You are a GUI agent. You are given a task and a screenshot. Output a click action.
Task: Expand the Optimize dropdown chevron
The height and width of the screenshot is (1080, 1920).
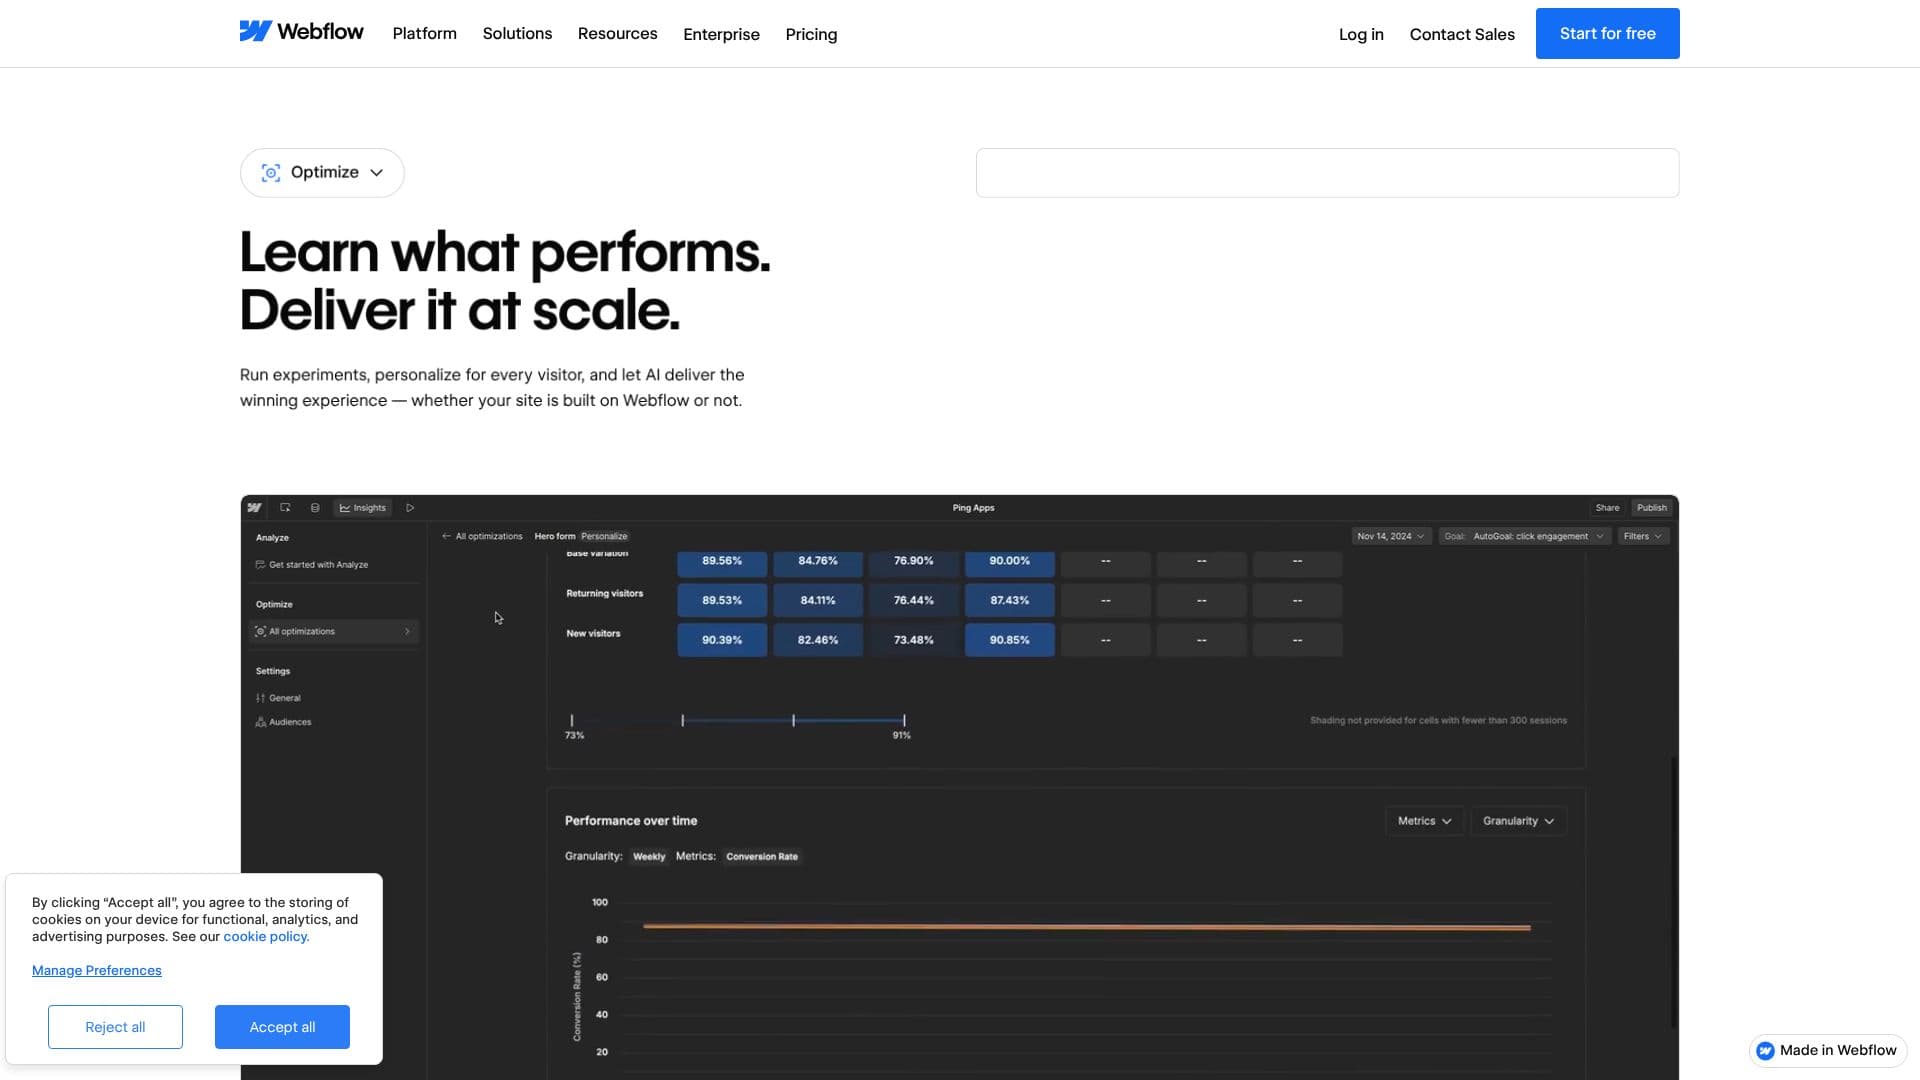[x=377, y=173]
